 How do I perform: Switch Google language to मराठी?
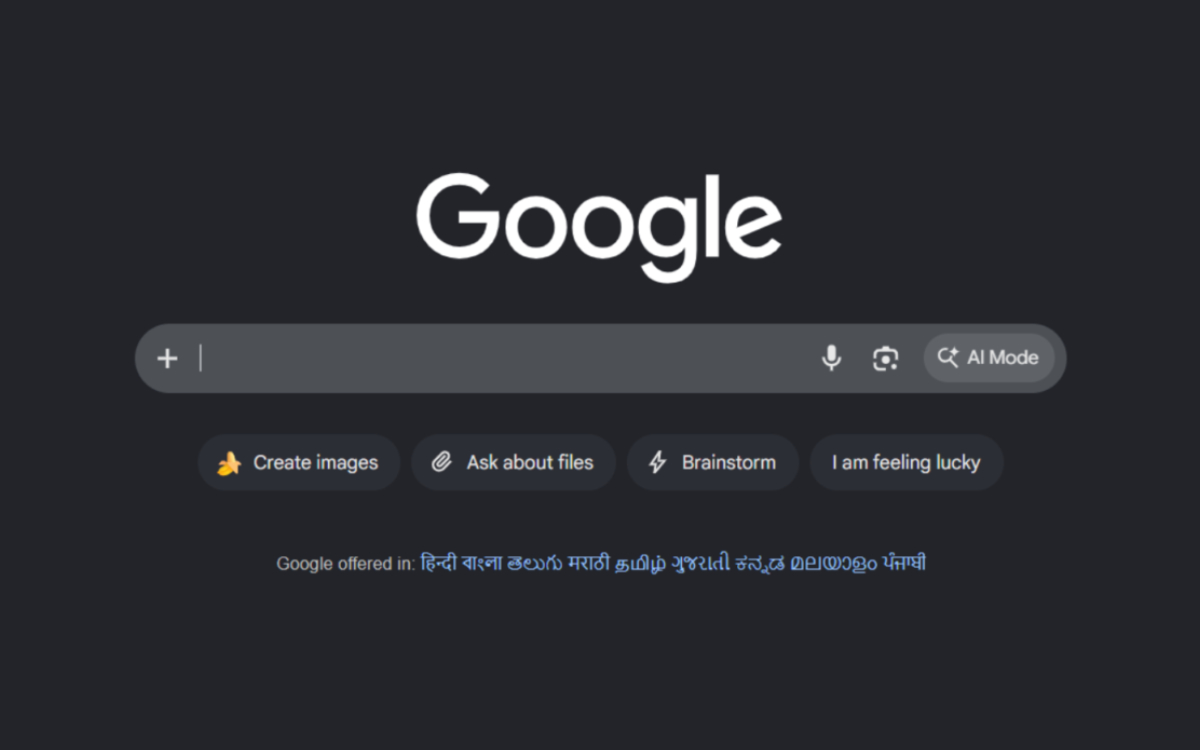point(588,563)
